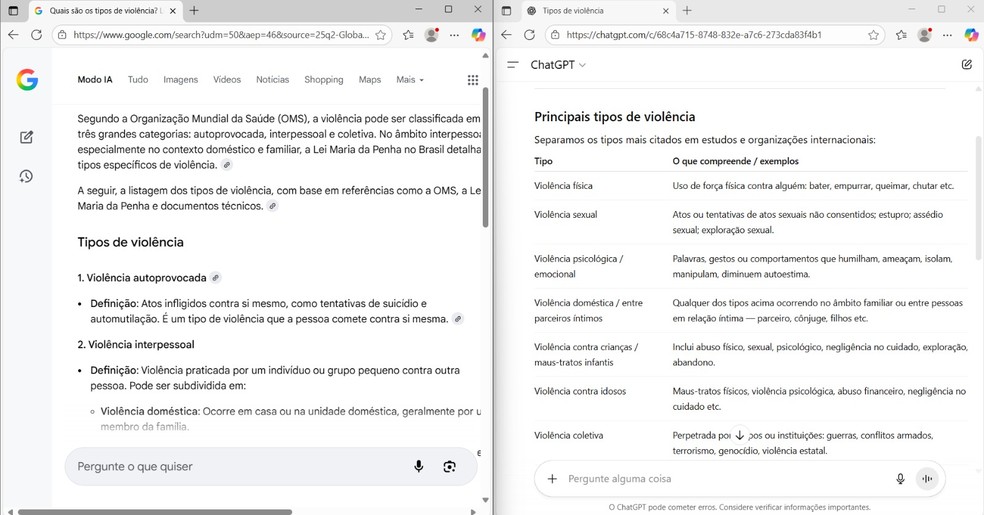Viewport: 984px width, 515px height.
Task: Click Google Lens camera icon in search box
Action: 449,466
